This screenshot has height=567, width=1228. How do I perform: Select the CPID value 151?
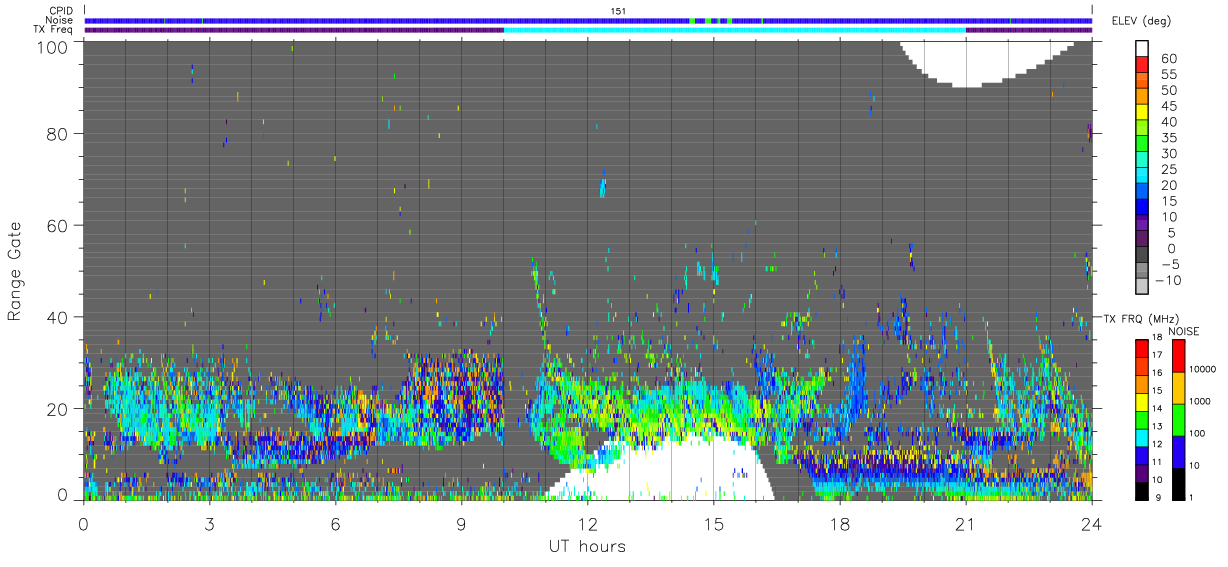tap(618, 10)
